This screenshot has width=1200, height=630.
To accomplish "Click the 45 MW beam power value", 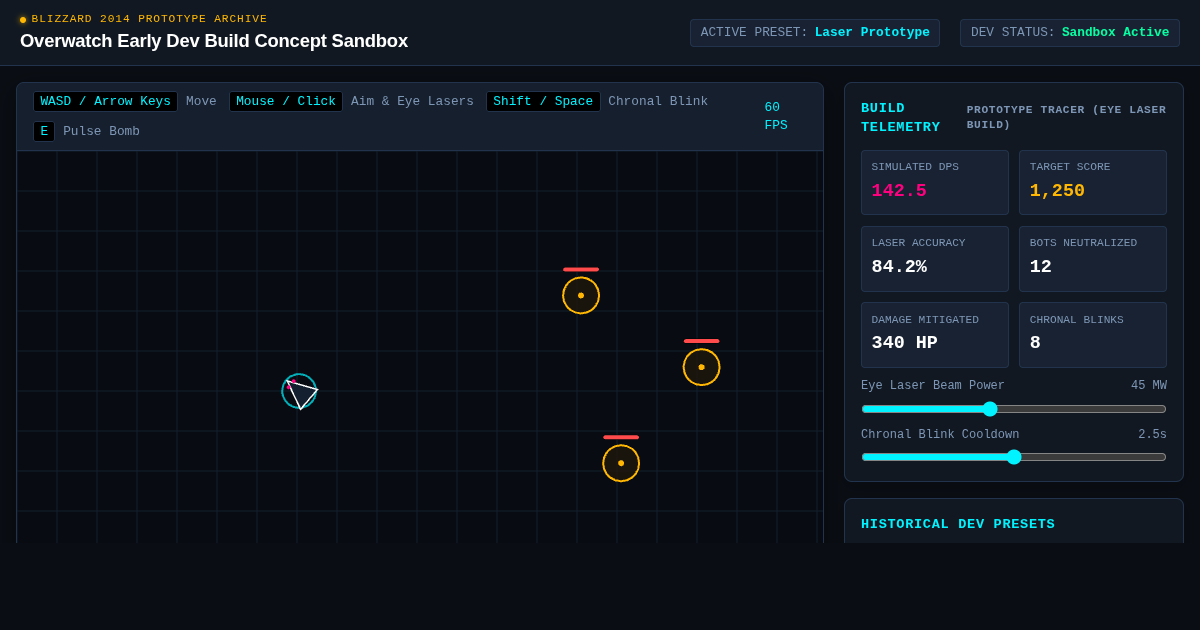I will coord(1149,386).
